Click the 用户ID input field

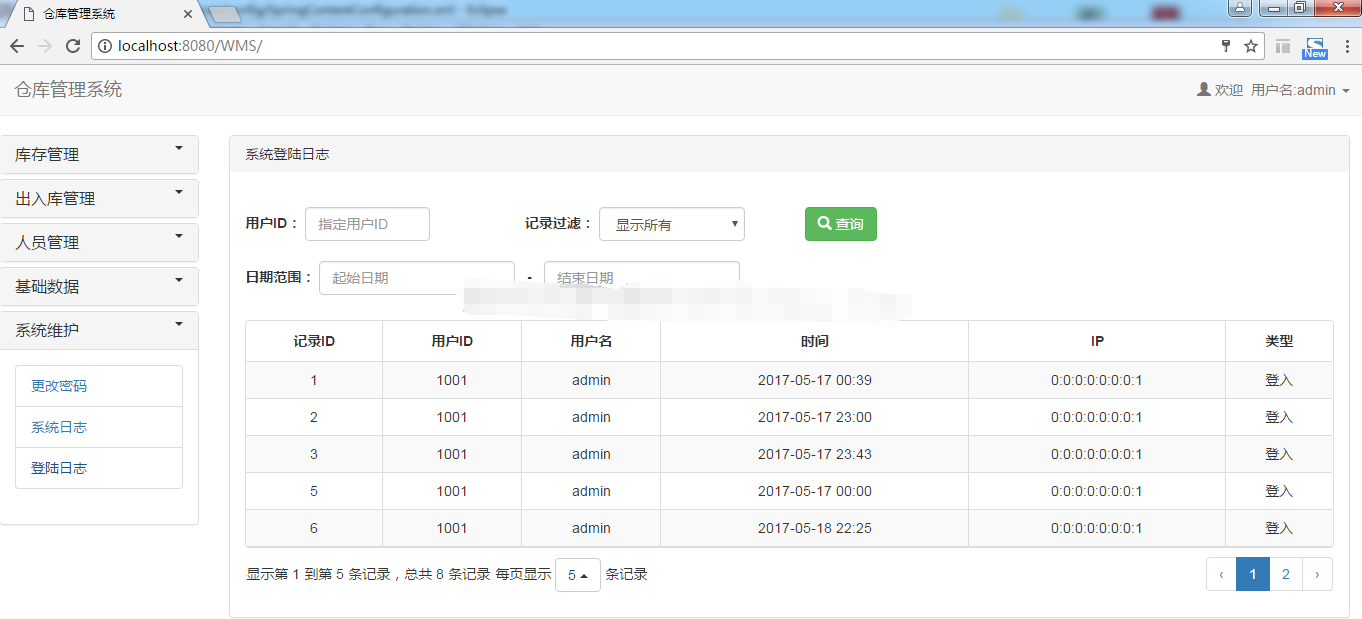coord(367,224)
